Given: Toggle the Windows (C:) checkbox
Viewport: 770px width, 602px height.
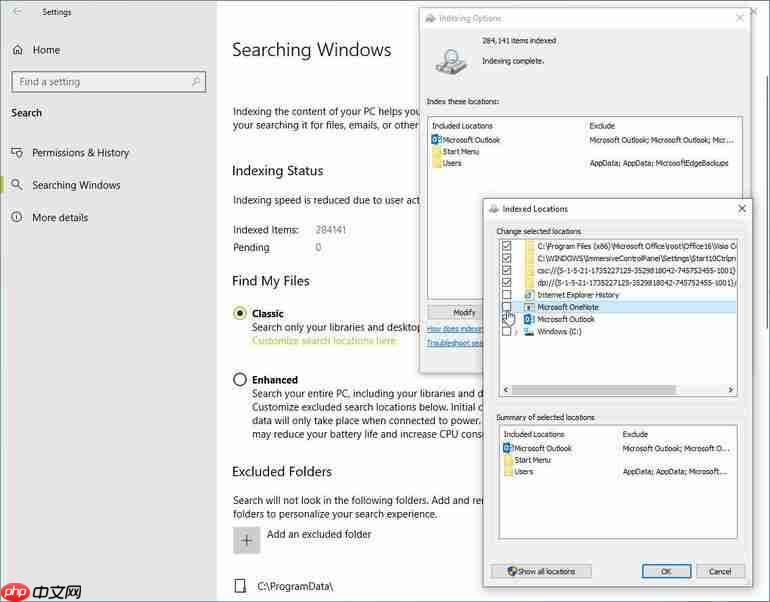Looking at the screenshot, I should (507, 332).
